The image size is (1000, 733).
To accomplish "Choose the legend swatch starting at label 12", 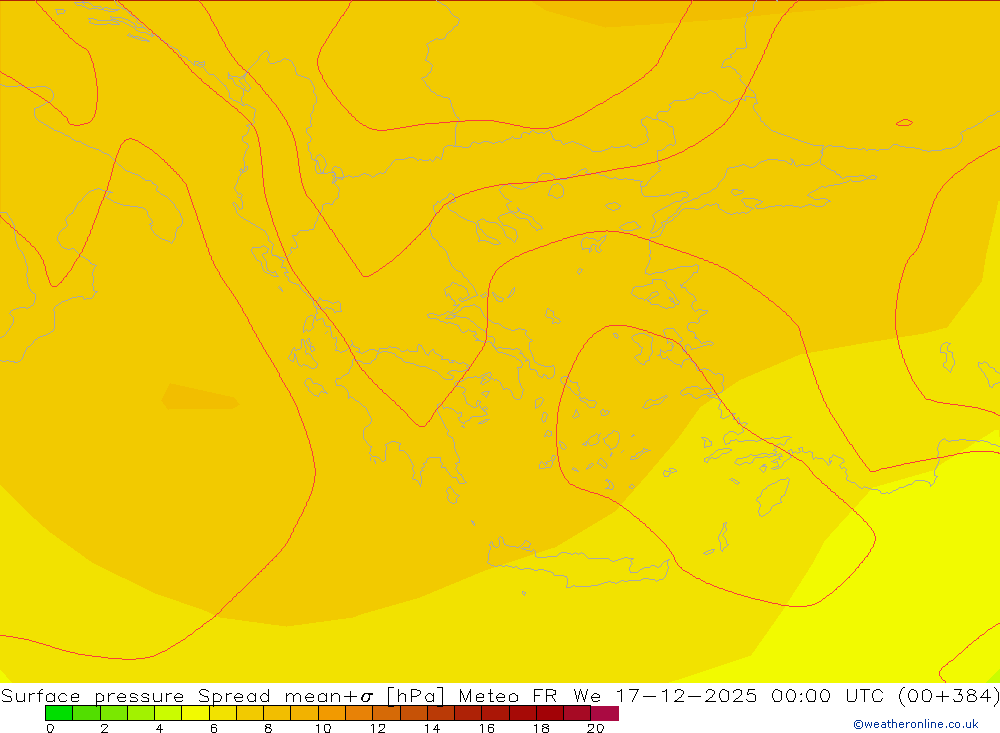I will click(x=386, y=713).
